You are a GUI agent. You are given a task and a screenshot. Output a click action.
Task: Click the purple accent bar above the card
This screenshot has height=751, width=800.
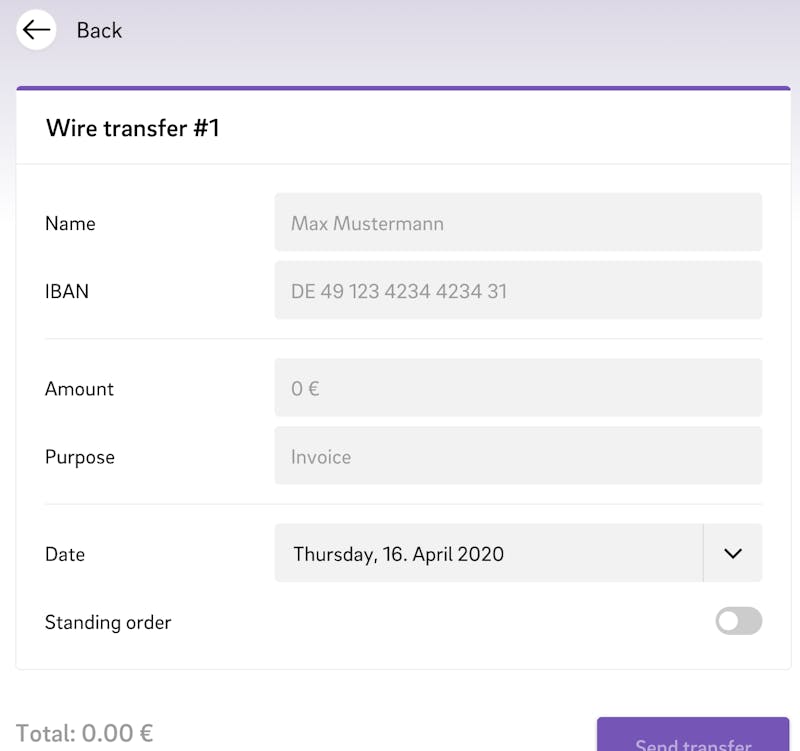pyautogui.click(x=404, y=88)
